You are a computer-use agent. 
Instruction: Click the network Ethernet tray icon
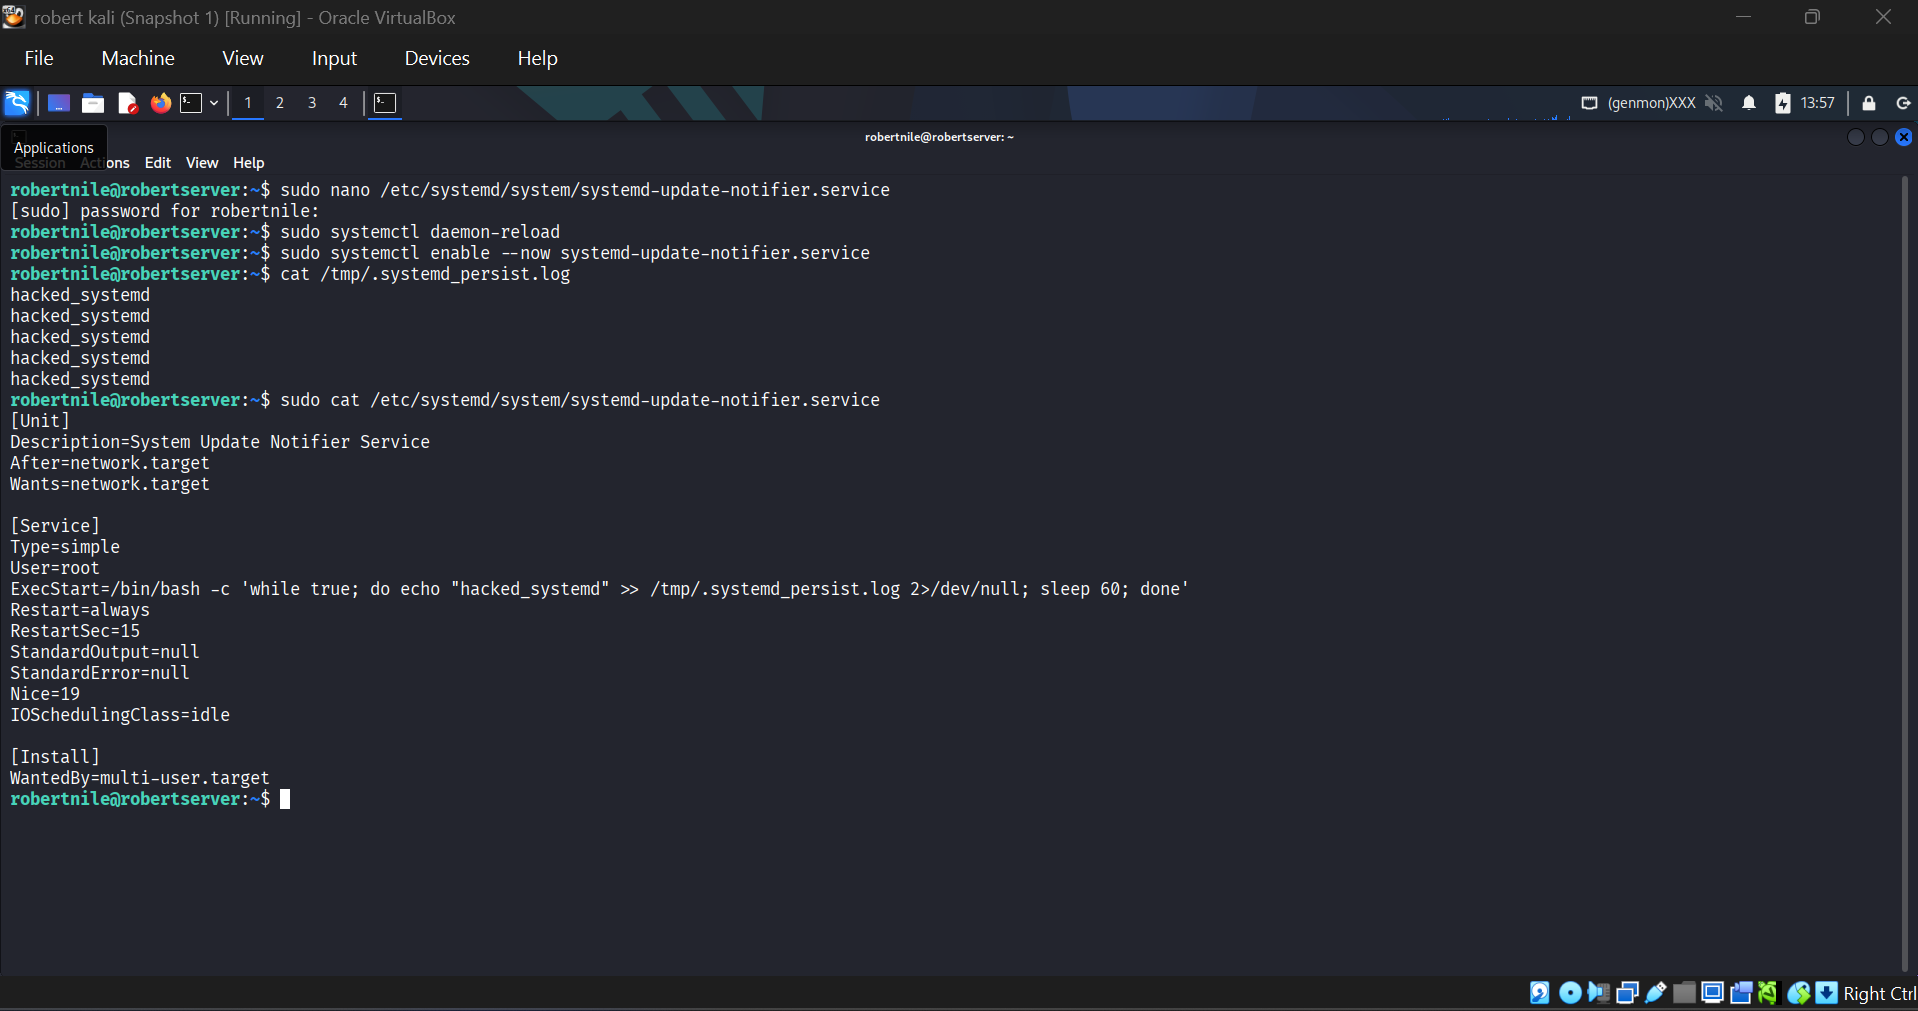[x=1589, y=103]
